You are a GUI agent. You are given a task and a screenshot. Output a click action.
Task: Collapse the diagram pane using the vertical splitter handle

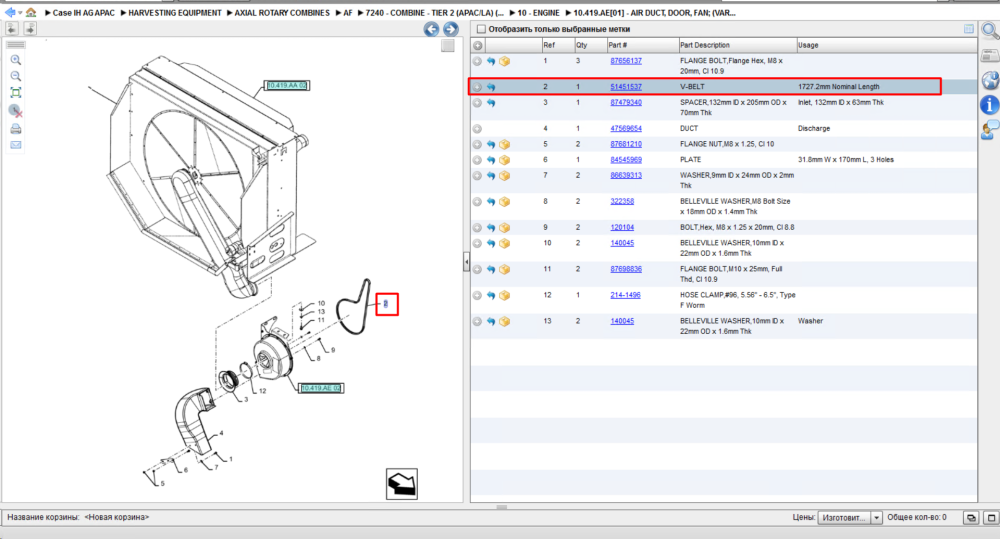(466, 262)
